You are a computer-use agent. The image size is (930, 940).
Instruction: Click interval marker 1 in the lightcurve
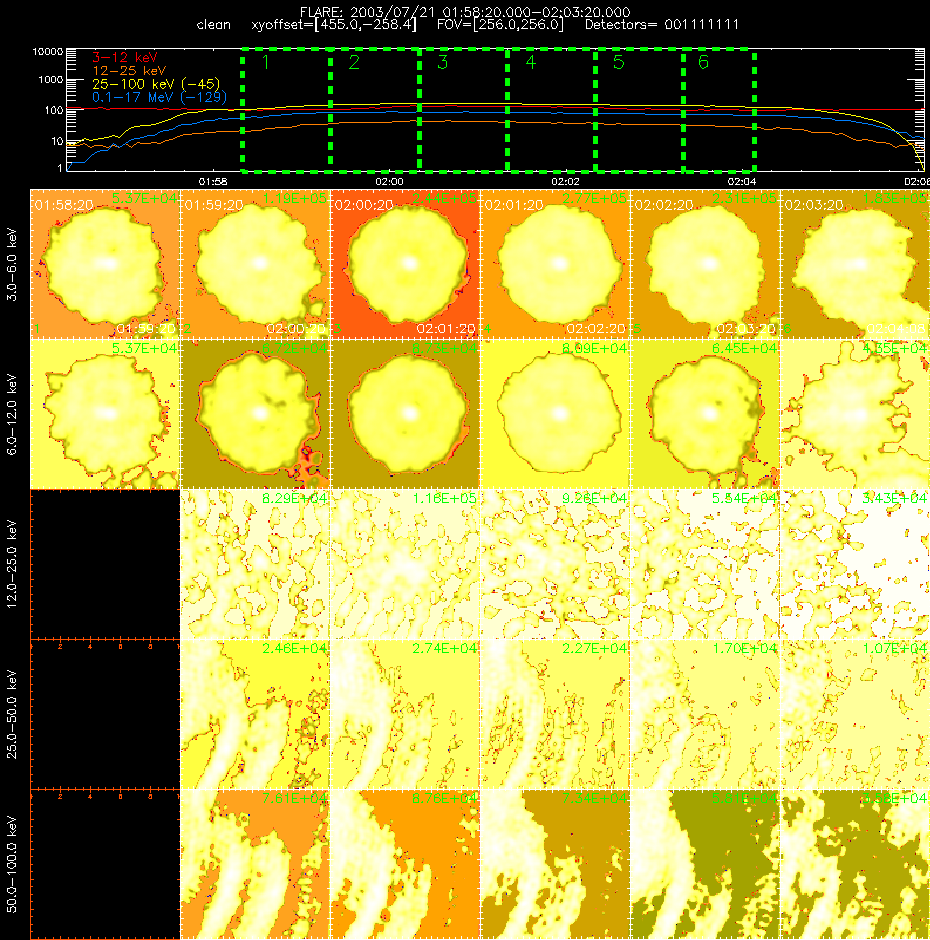tap(266, 62)
